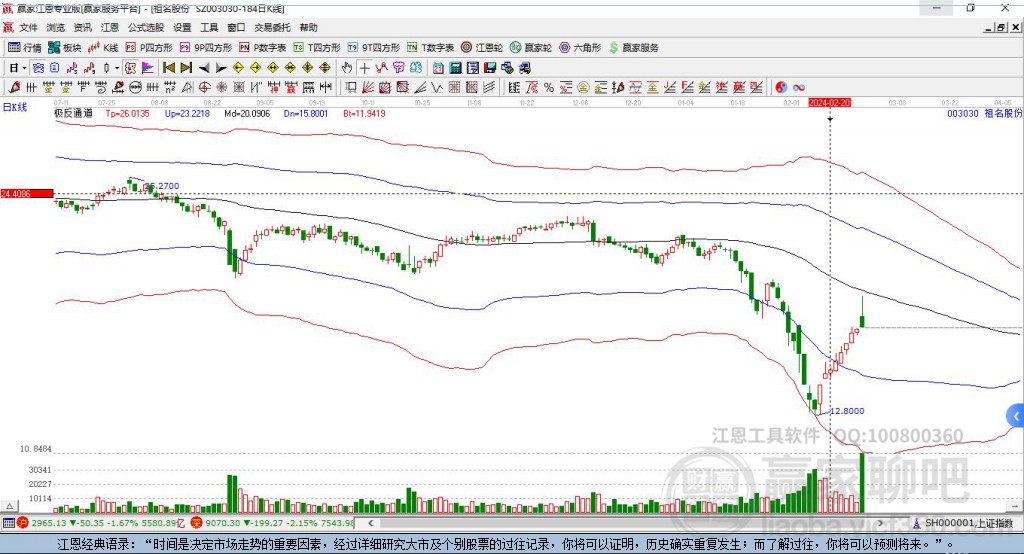Screen dimensions: 1024x554
Task: Open the 江恩轮 Gann wheel tool
Action: [x=482, y=48]
